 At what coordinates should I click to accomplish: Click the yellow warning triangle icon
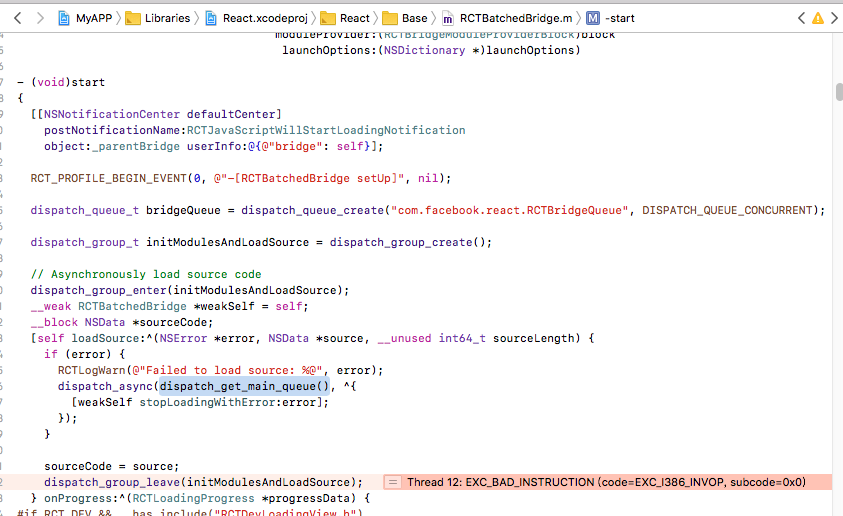[818, 18]
